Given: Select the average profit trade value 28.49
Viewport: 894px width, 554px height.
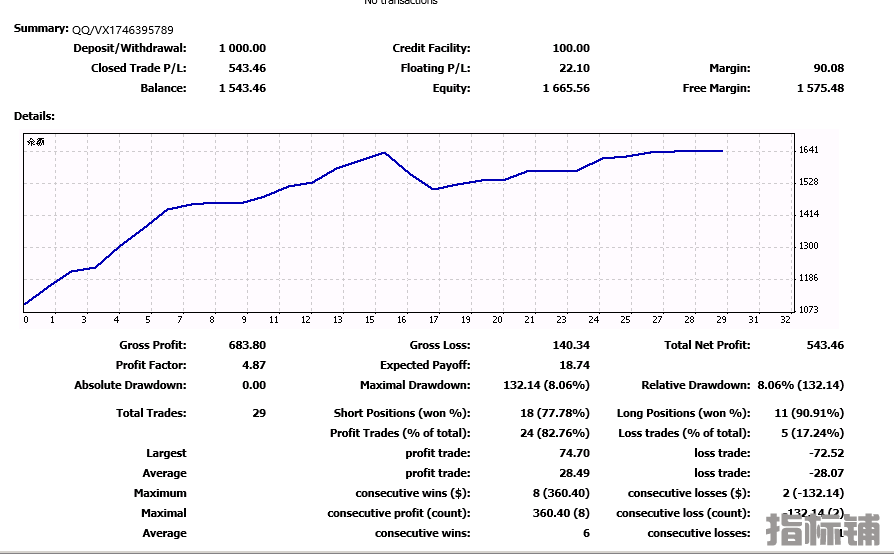Looking at the screenshot, I should tap(574, 473).
